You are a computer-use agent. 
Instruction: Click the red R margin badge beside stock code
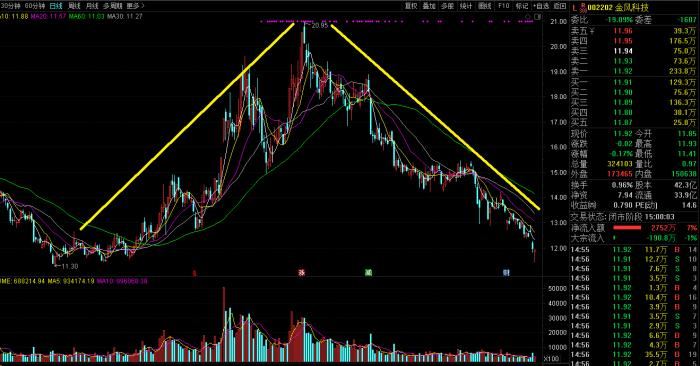click(x=582, y=6)
